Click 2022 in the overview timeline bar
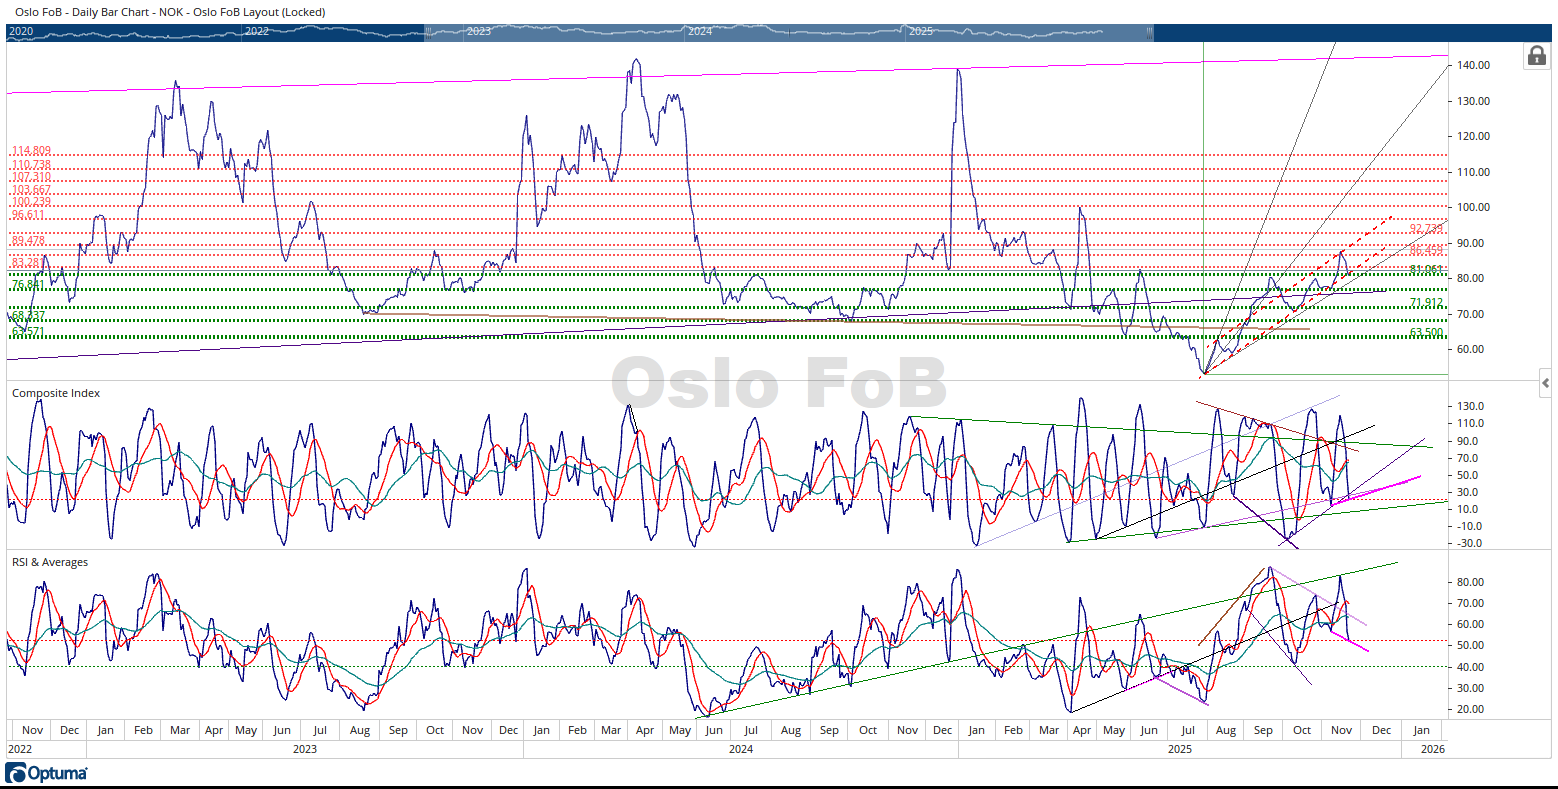The image size is (1558, 789). coord(257,32)
